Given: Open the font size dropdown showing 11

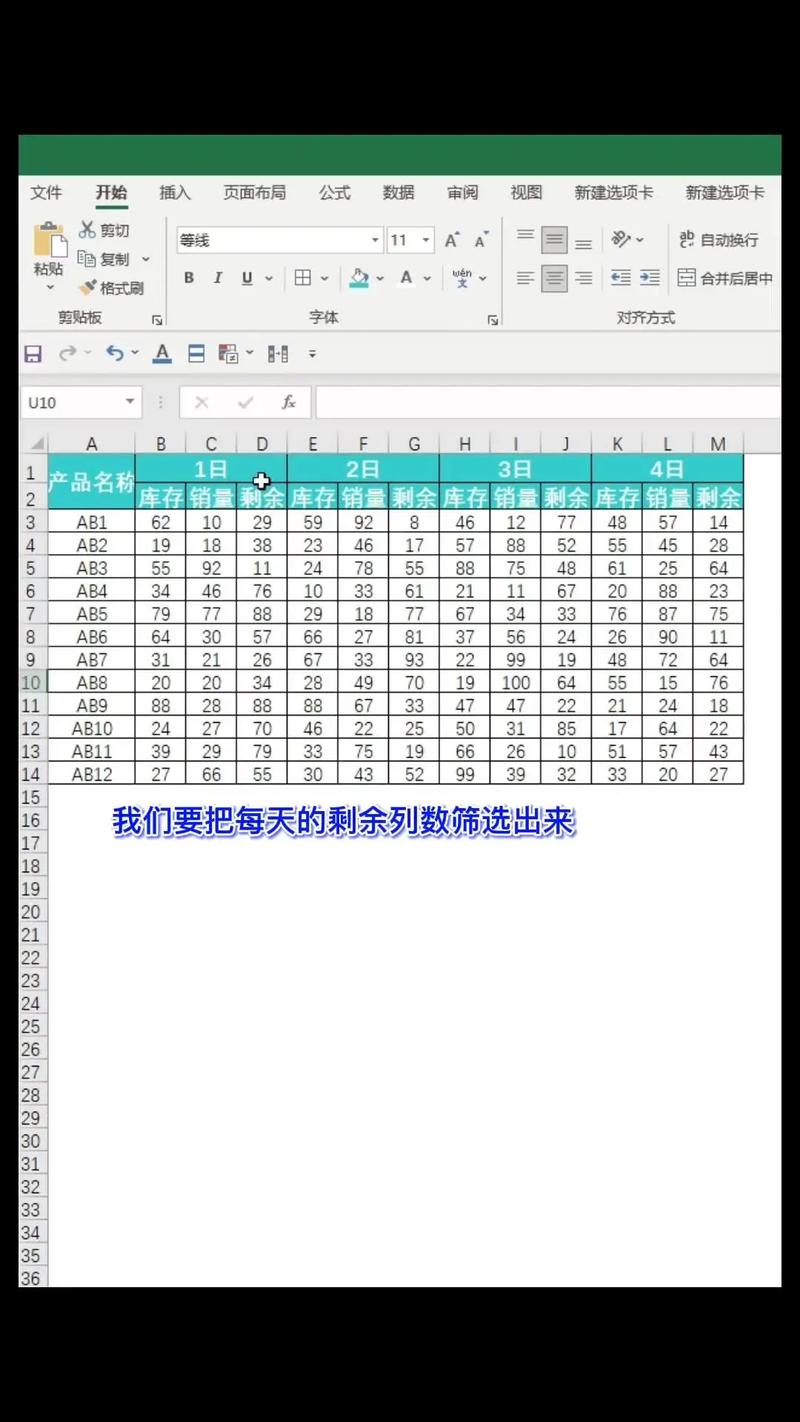Looking at the screenshot, I should [426, 240].
